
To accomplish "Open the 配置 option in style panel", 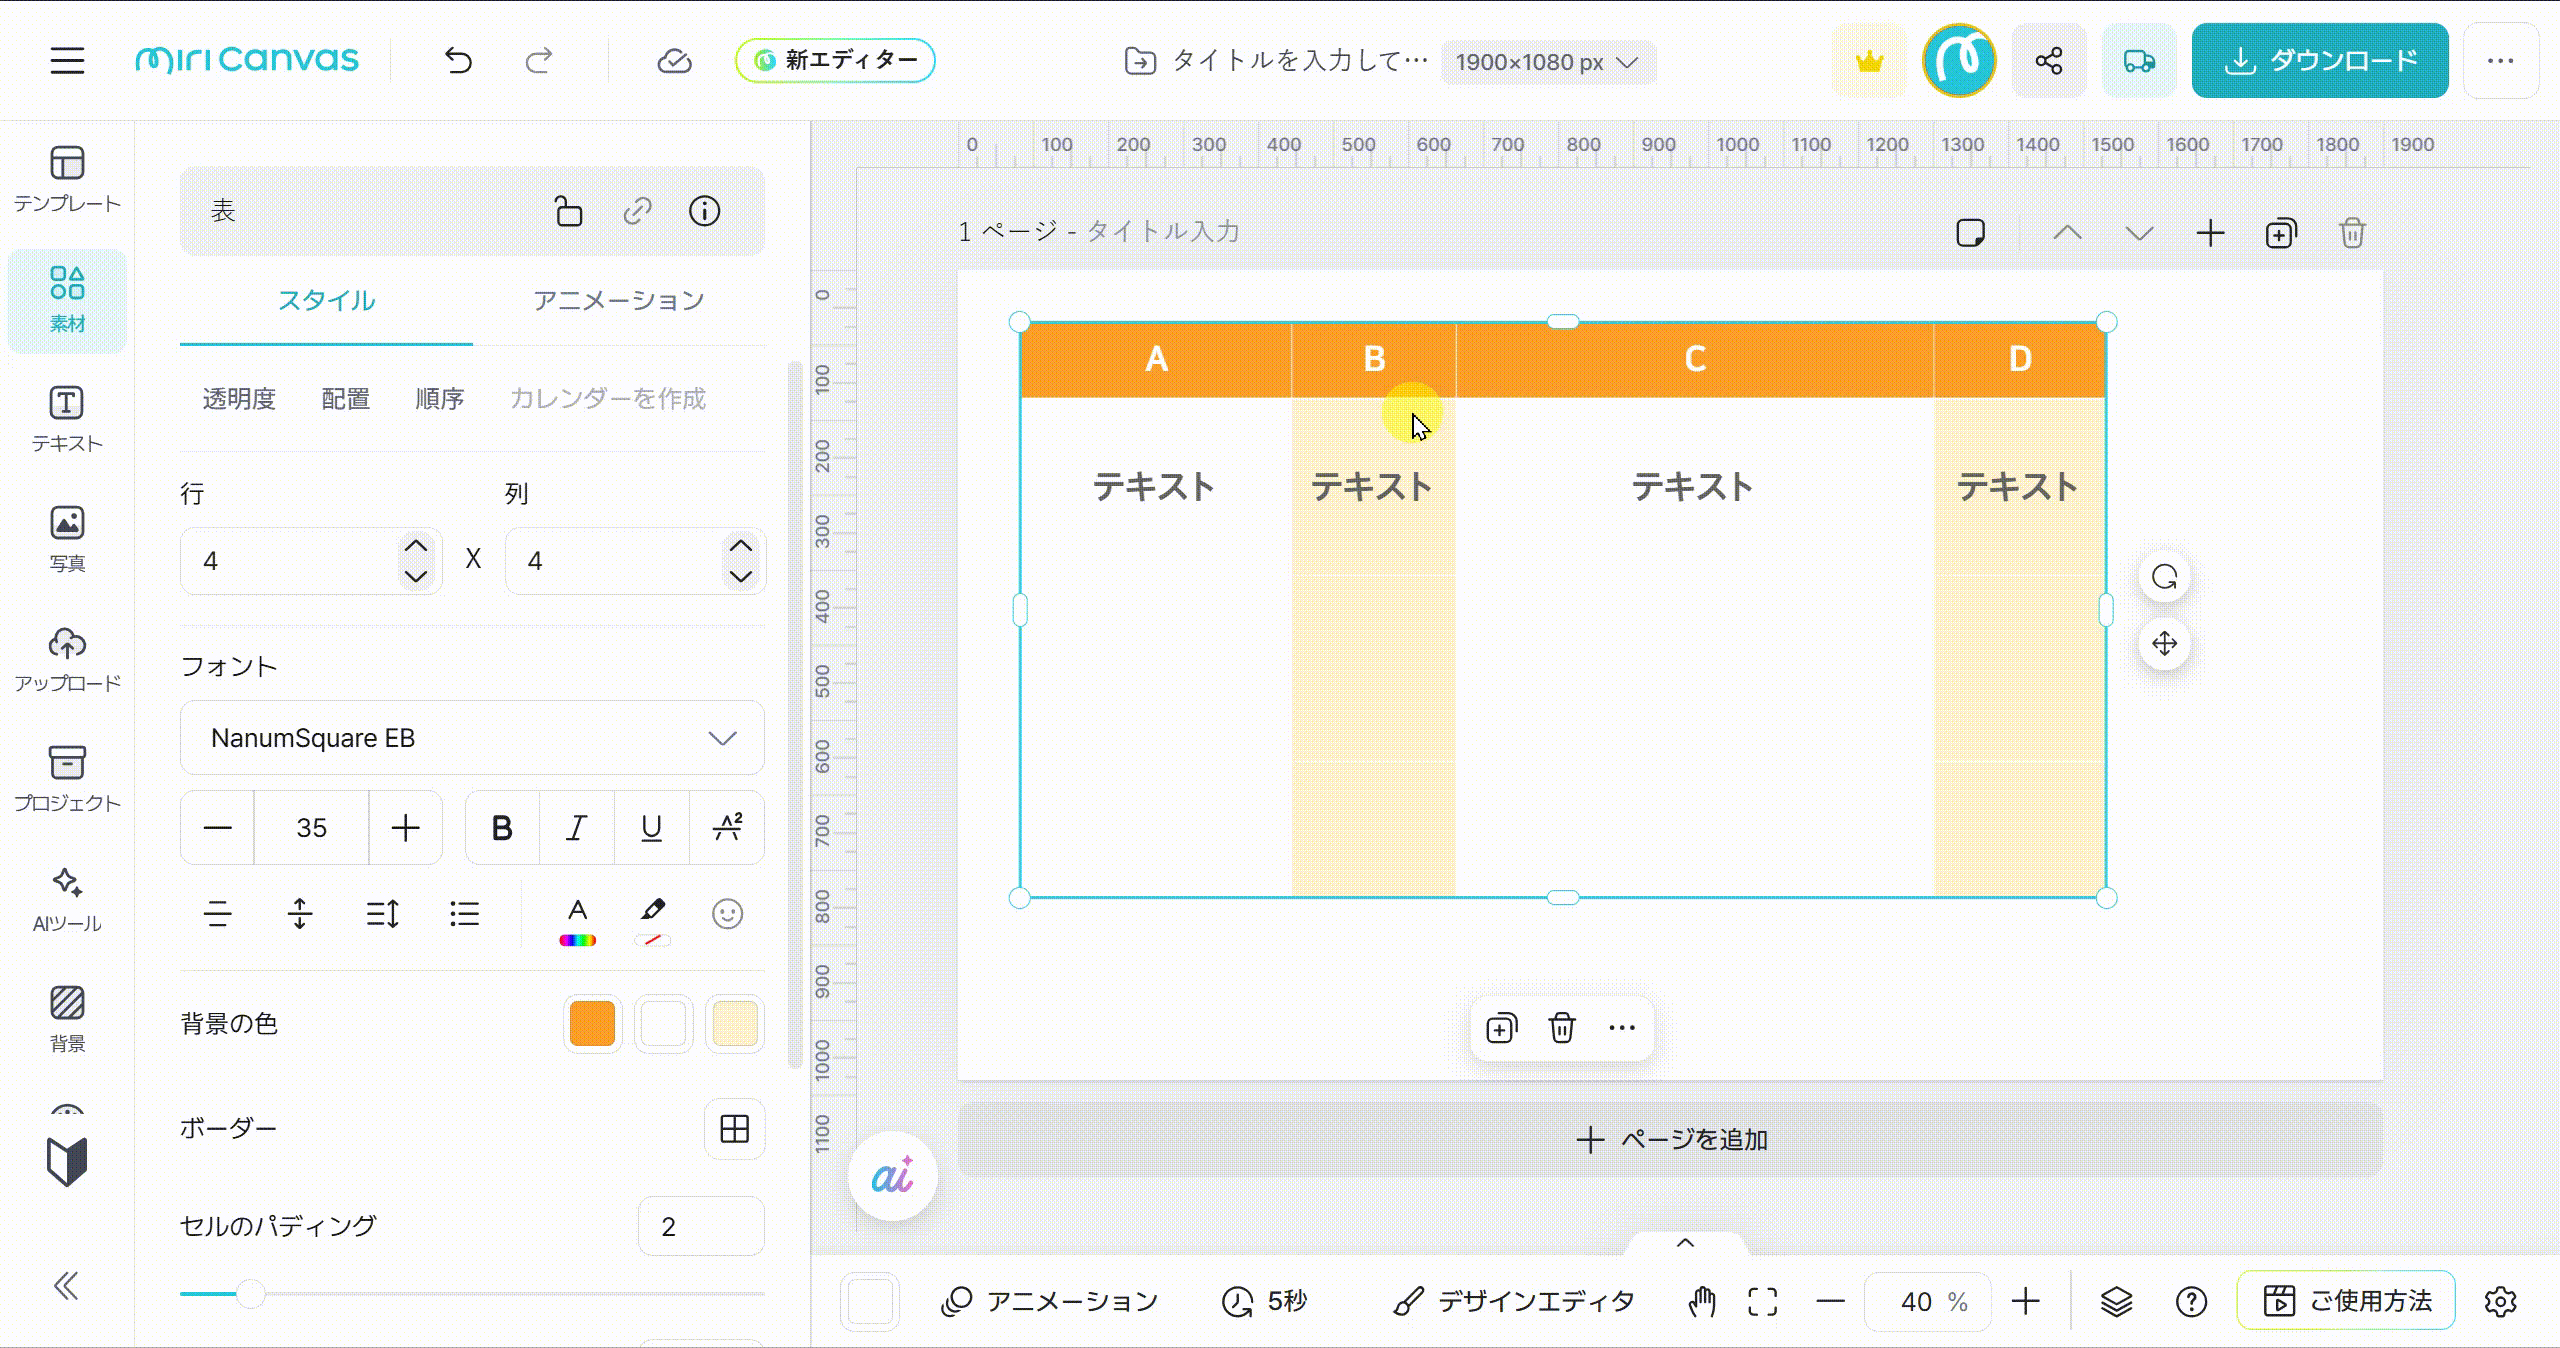I will click(345, 399).
